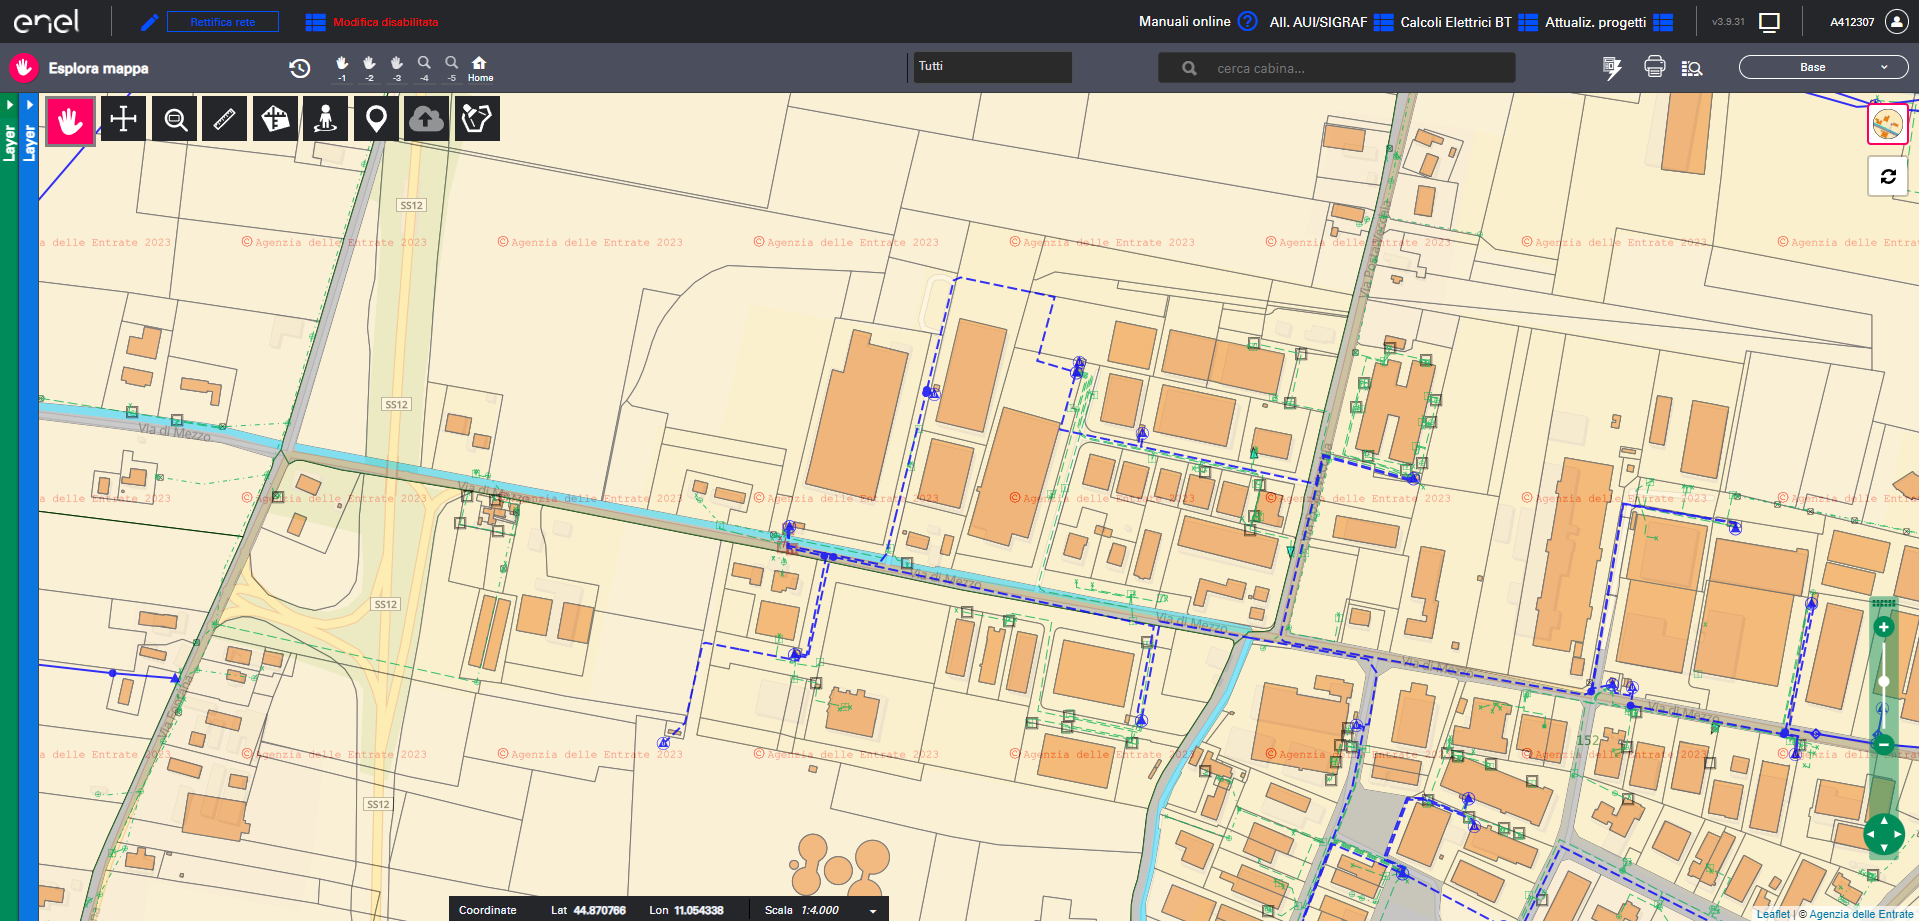
Task: Click the refresh map button
Action: pyautogui.click(x=1888, y=176)
